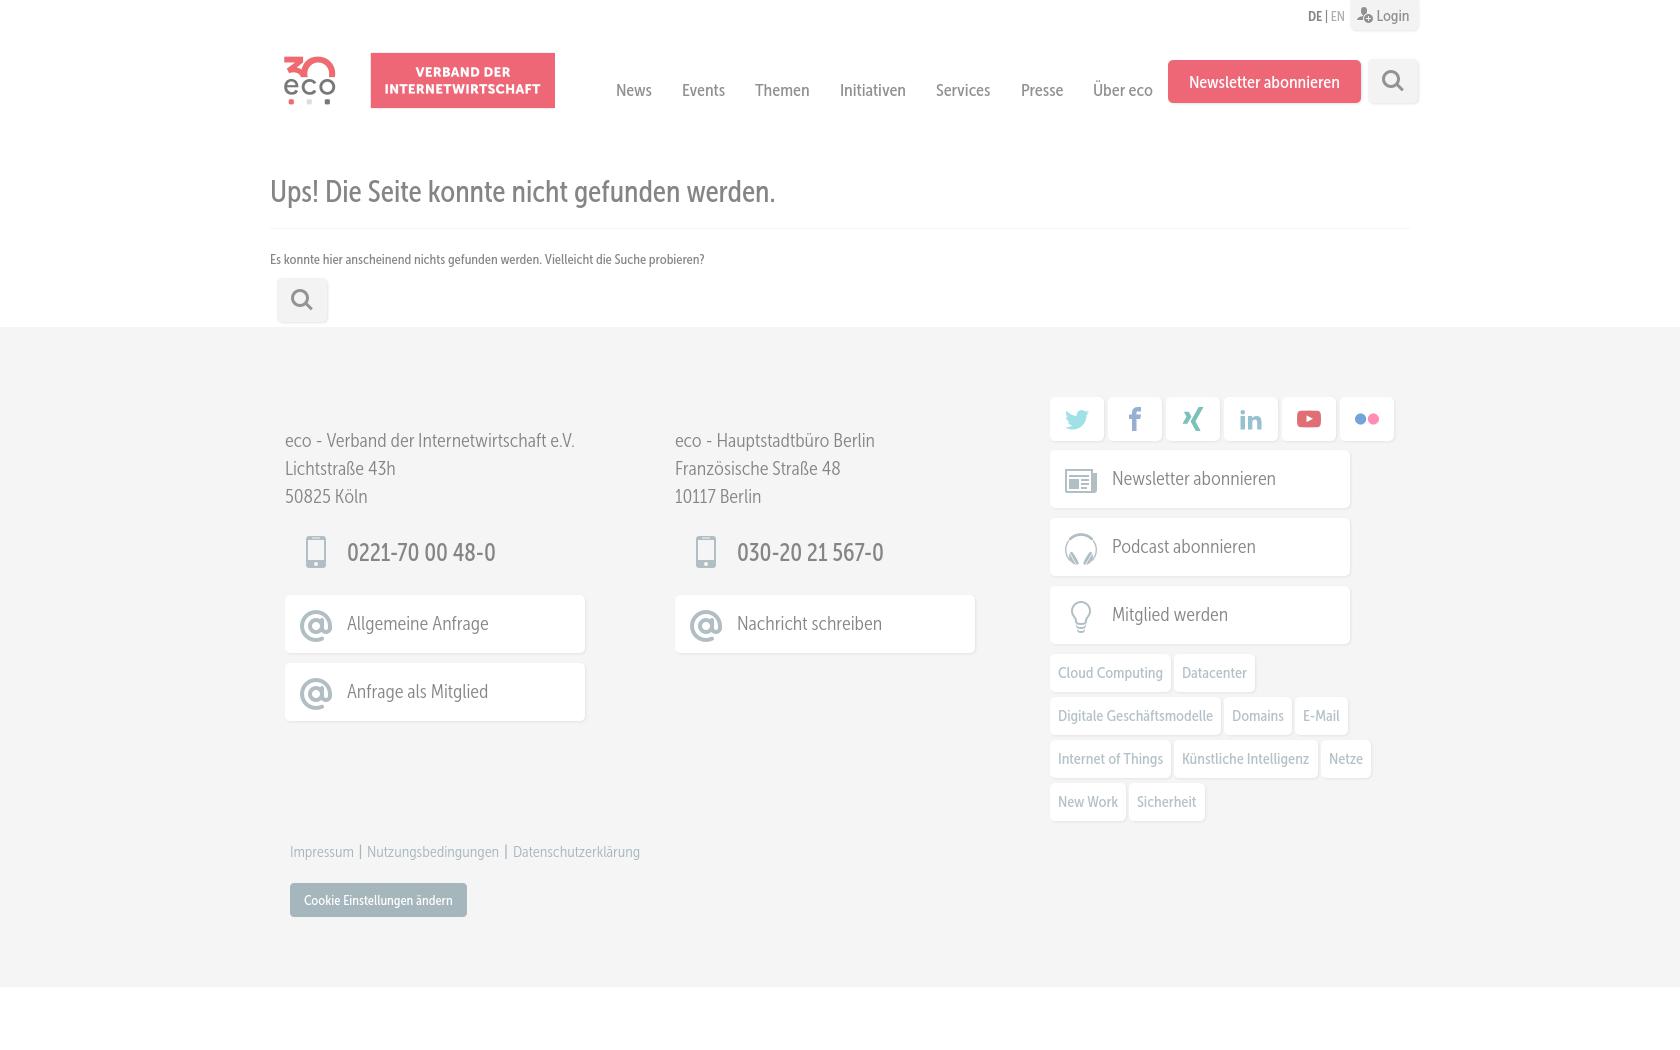Viewport: 1680px width, 1050px height.
Task: Click Anfrage als Mitglied button
Action: [435, 692]
